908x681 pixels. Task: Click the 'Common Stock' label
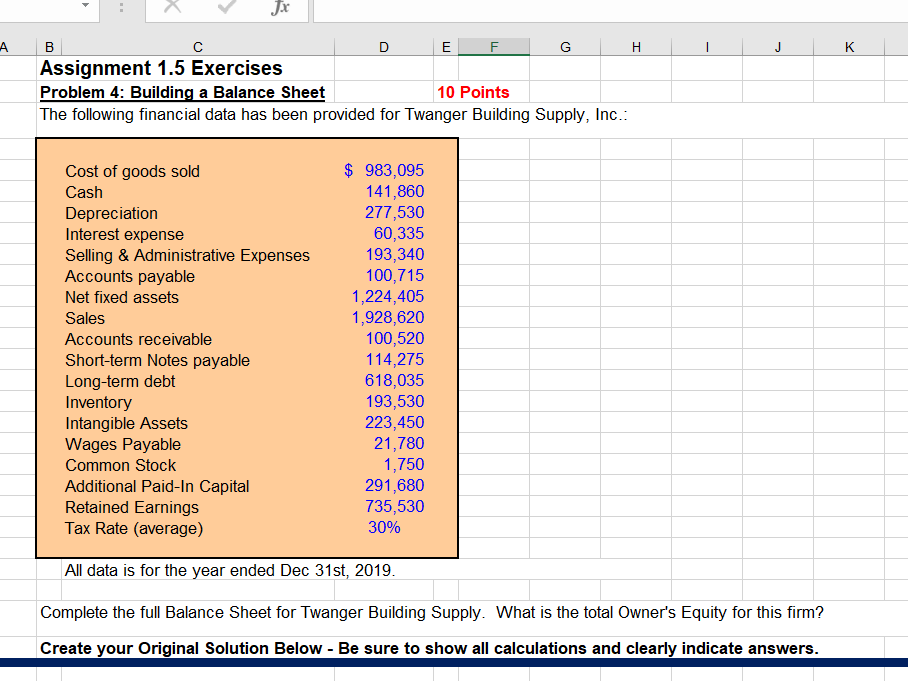(x=120, y=466)
